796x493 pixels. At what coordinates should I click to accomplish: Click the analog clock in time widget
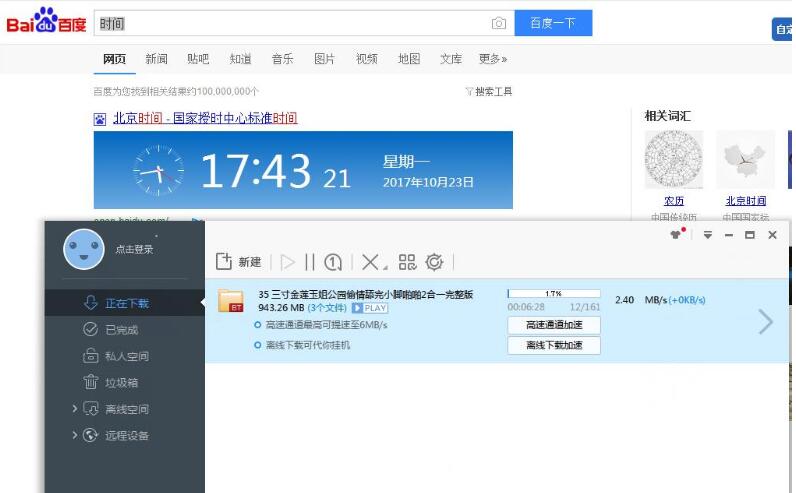tap(158, 170)
